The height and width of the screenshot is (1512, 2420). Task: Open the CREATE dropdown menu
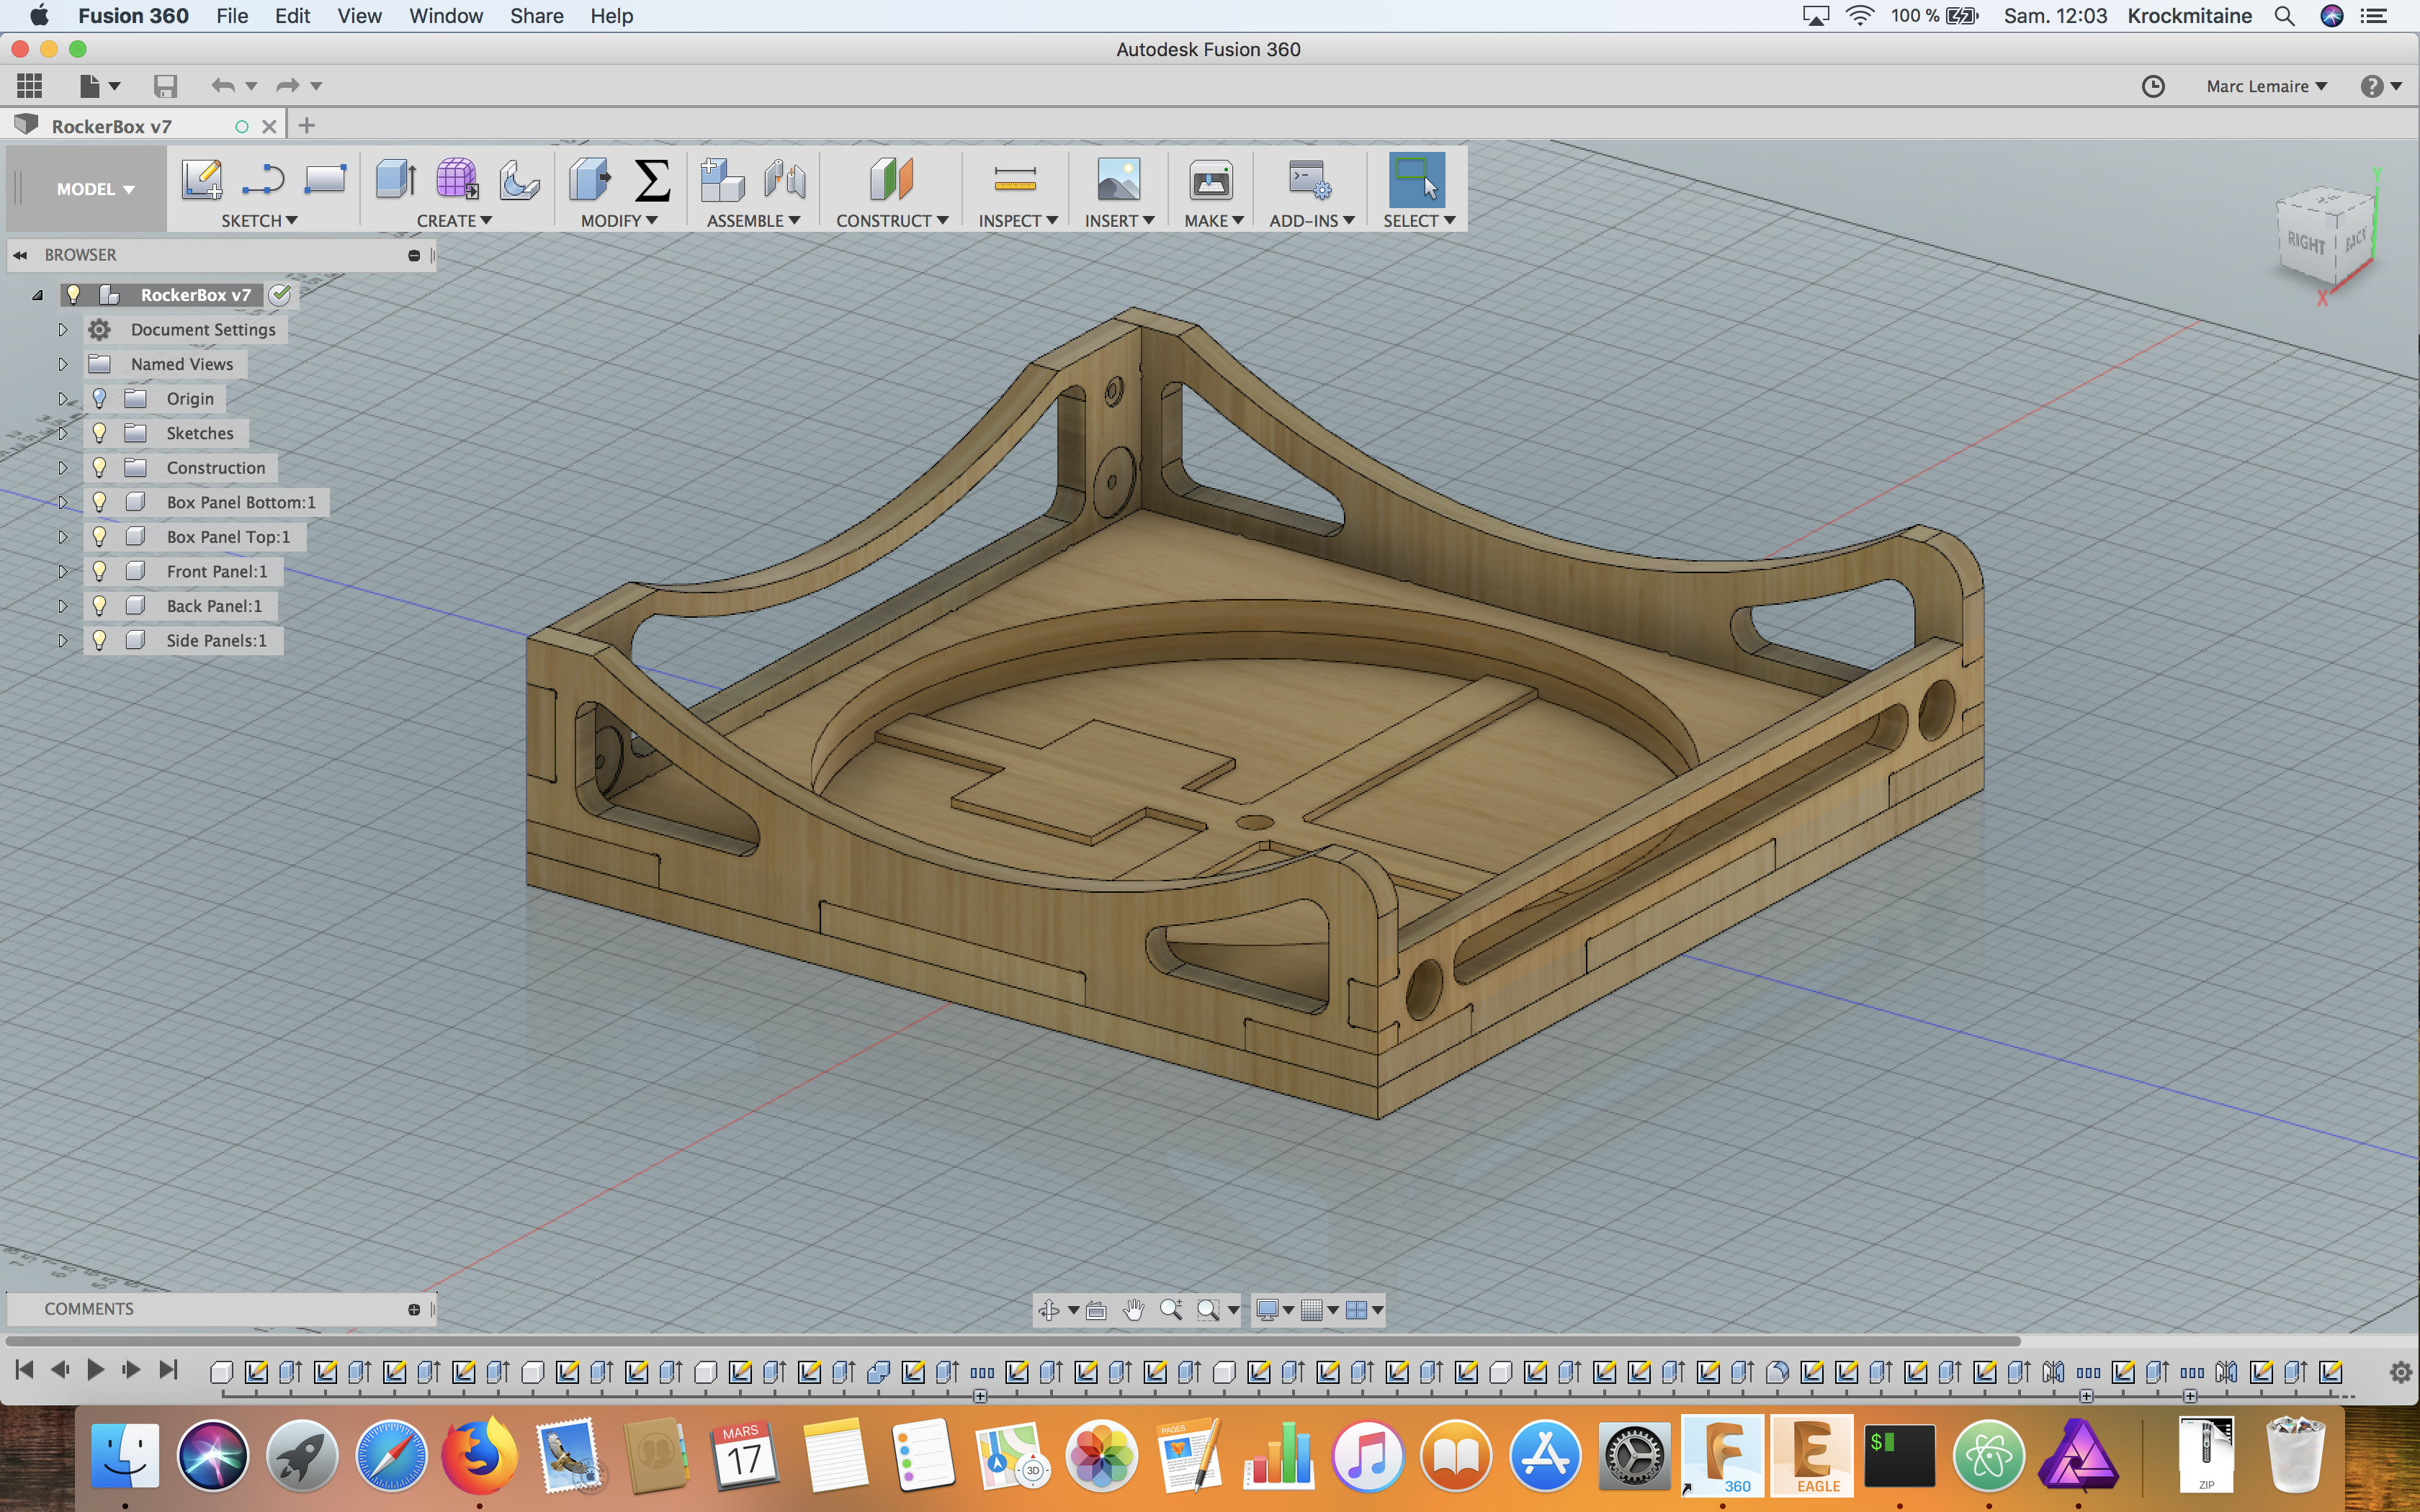coord(454,220)
